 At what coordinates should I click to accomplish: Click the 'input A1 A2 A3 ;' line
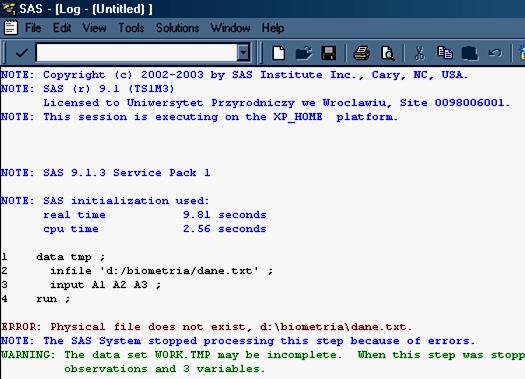[x=105, y=285]
